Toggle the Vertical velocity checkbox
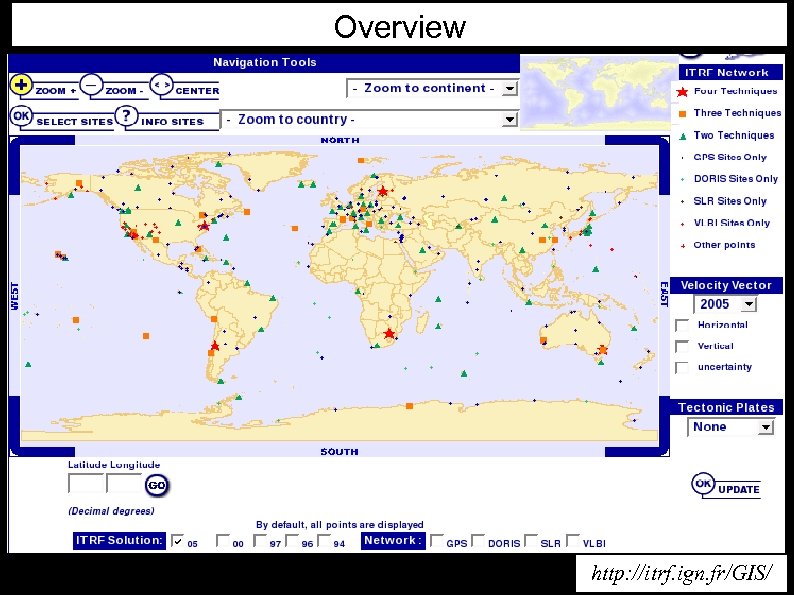This screenshot has height=595, width=794. tap(682, 346)
